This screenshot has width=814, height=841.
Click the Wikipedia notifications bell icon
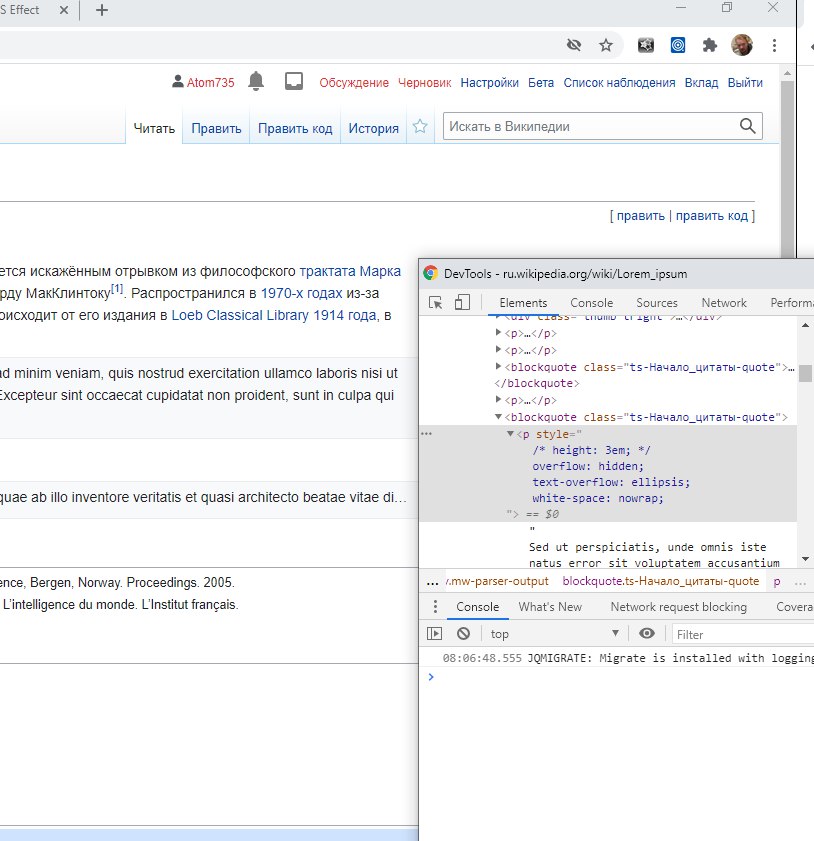click(x=257, y=82)
